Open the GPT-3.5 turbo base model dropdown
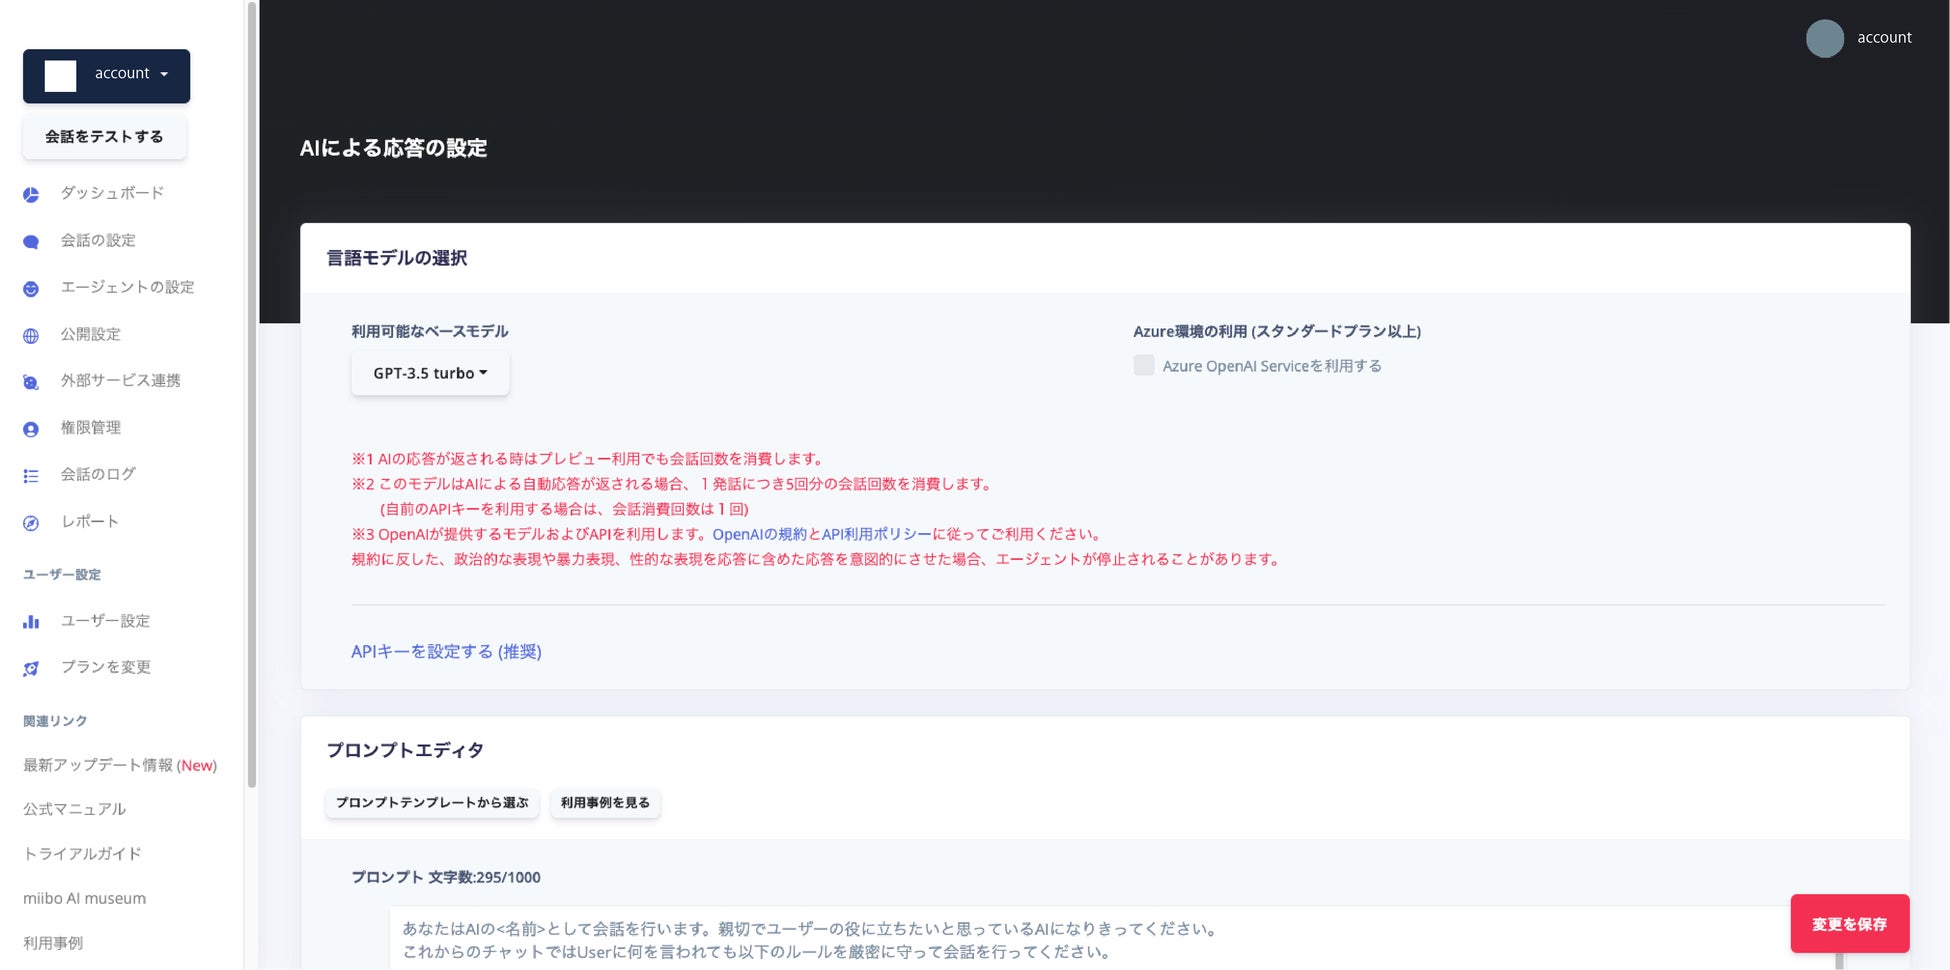Screen dimensions: 1950x970 tap(430, 373)
